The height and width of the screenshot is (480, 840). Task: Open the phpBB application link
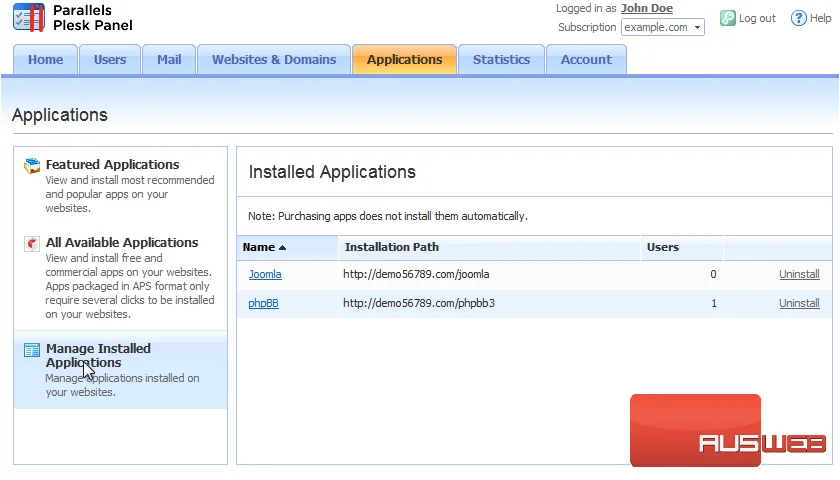click(263, 303)
